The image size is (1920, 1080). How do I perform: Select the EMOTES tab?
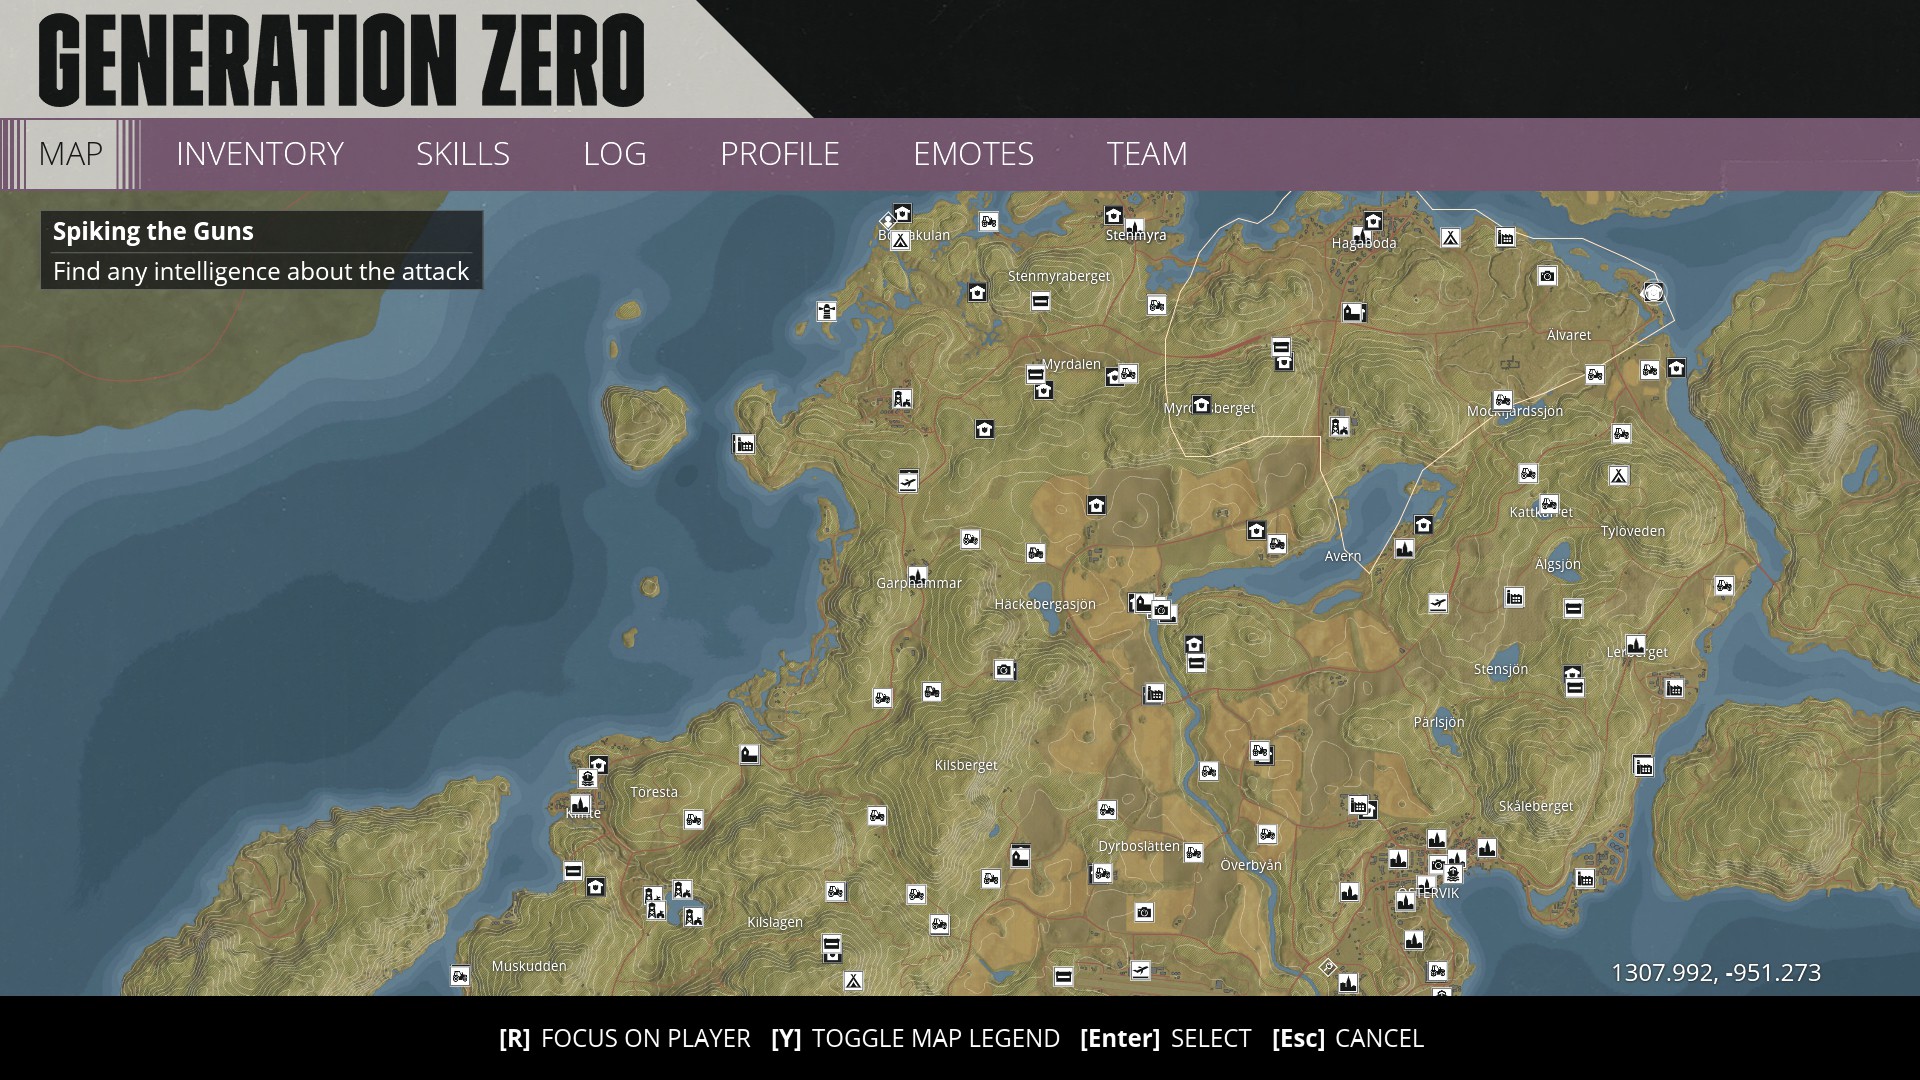(x=974, y=154)
